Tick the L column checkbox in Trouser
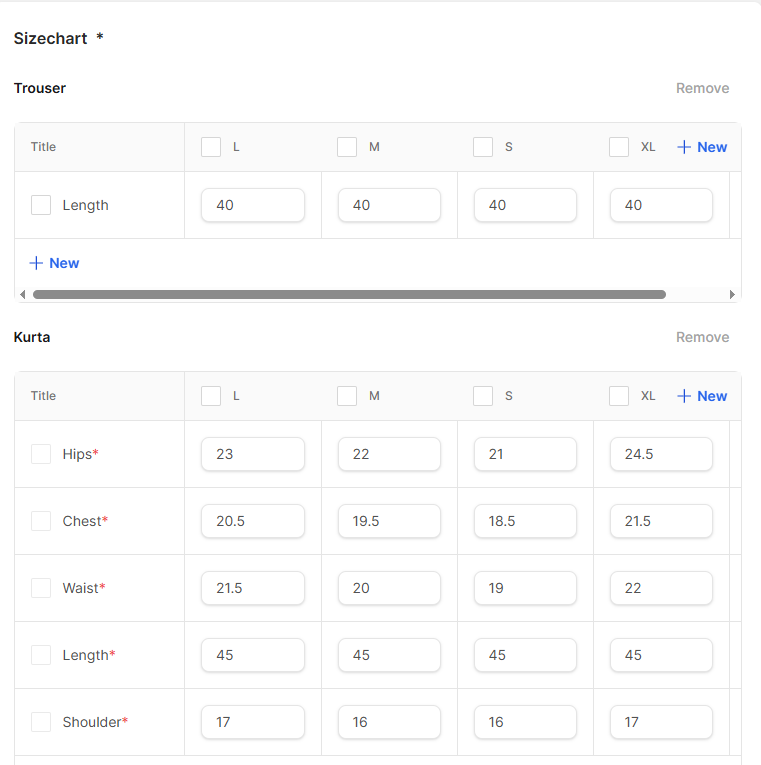This screenshot has width=761, height=765. click(211, 147)
